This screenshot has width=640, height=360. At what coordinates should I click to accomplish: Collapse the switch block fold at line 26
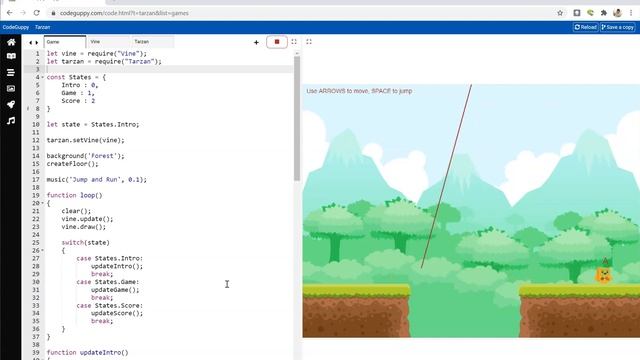click(x=42, y=250)
